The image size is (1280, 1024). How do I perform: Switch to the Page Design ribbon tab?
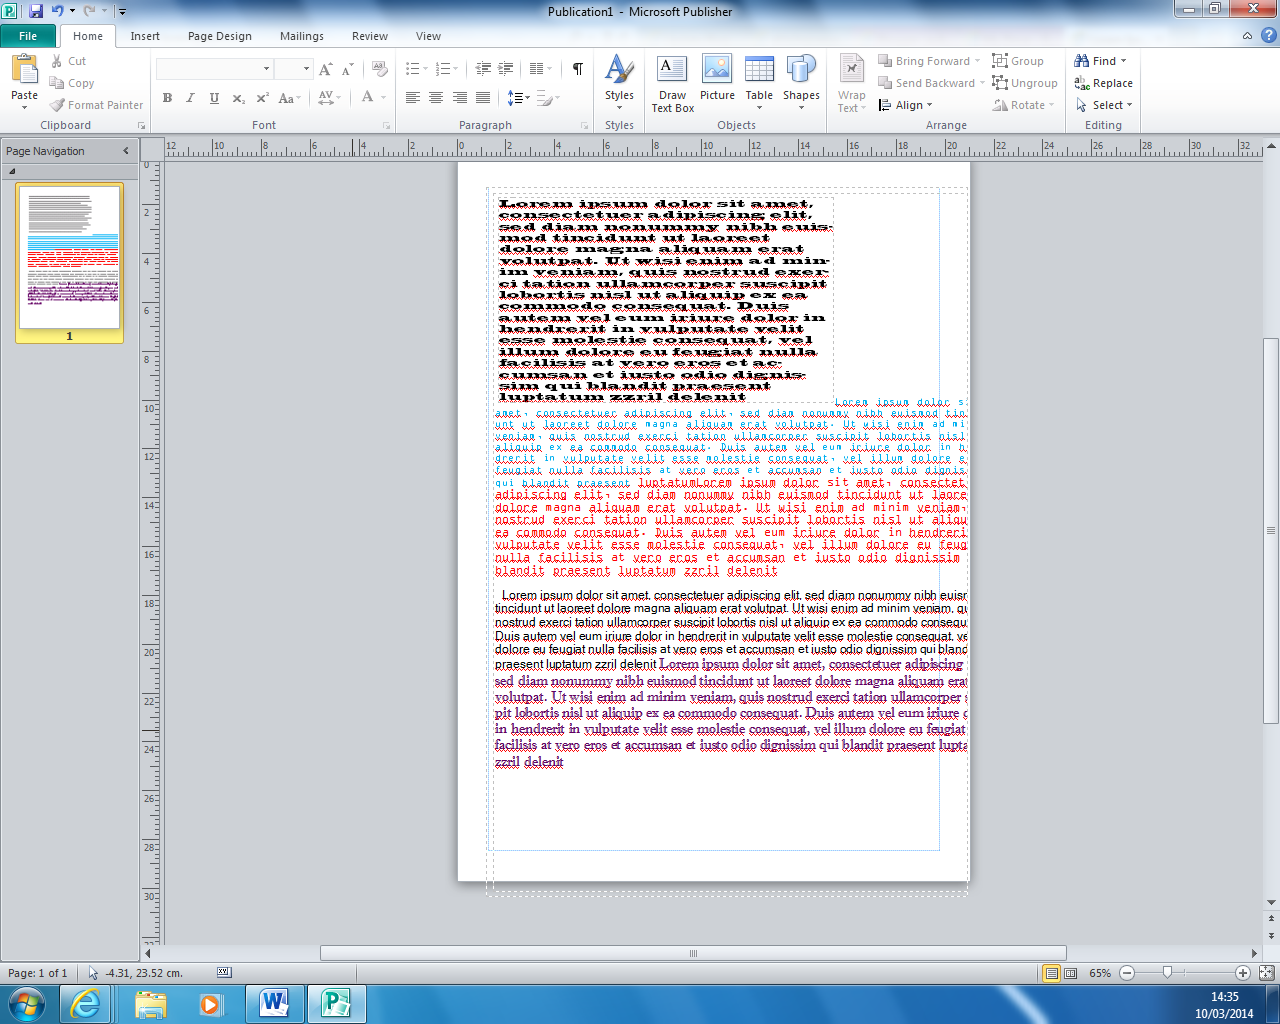click(x=219, y=35)
